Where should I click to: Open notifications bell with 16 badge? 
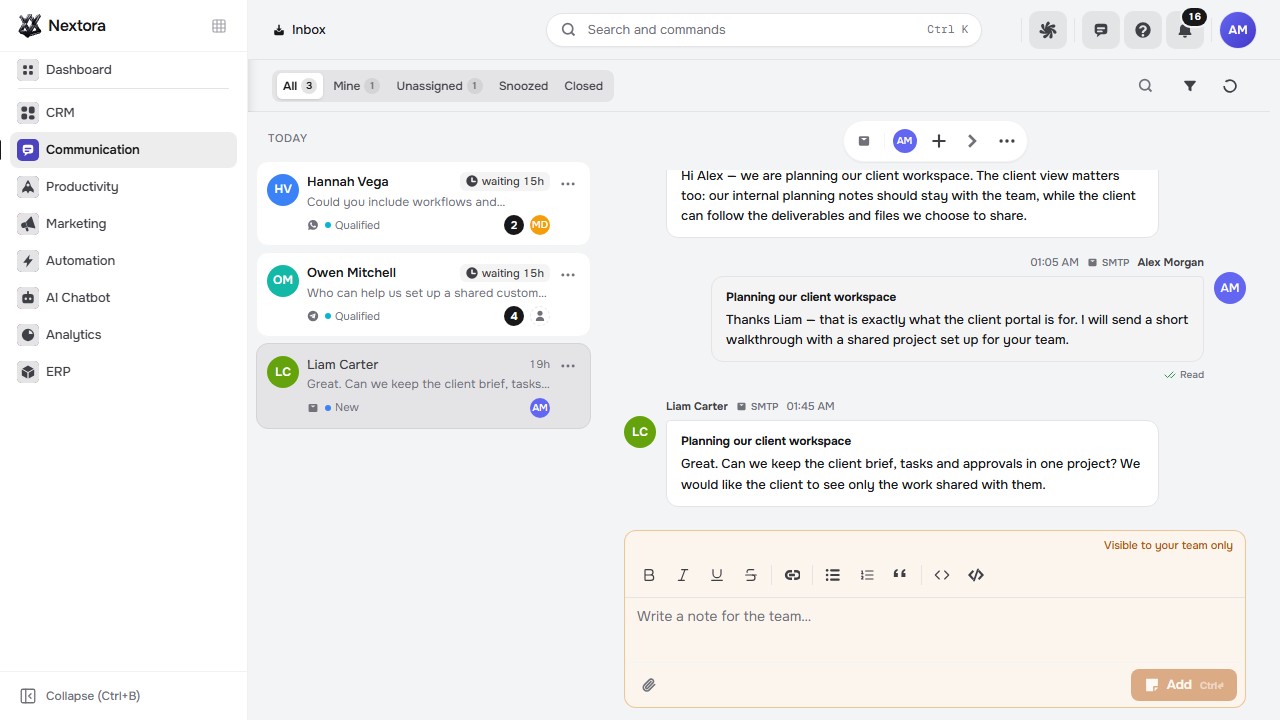point(1185,30)
